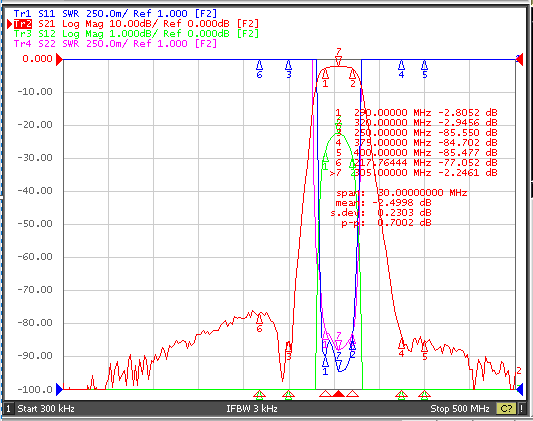533x421 pixels.
Task: Select red marker 1 on passband edge
Action: pos(325,78)
